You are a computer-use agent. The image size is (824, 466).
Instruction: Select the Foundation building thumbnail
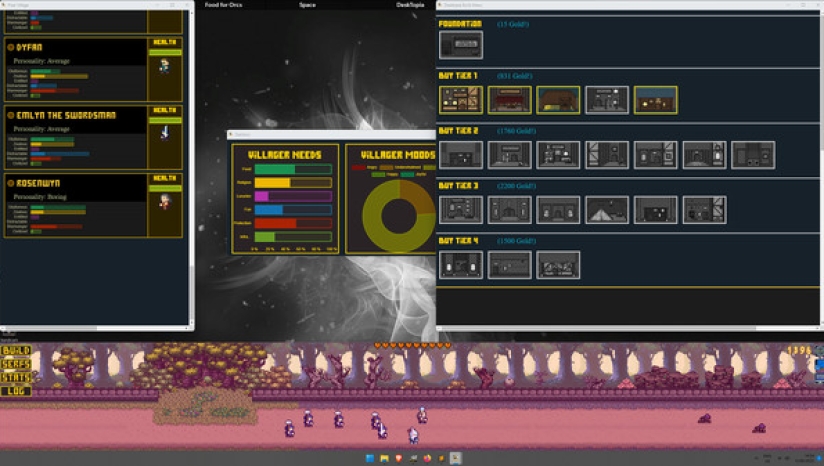pos(460,45)
